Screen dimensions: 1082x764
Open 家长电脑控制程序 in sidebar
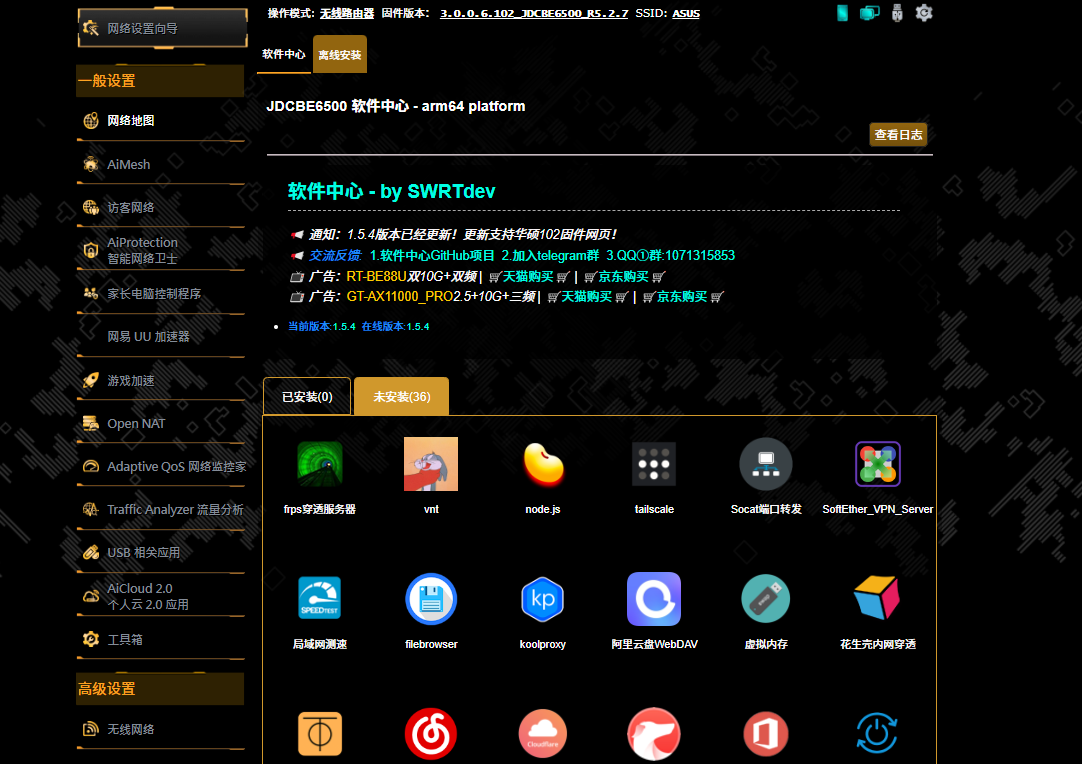[161, 293]
